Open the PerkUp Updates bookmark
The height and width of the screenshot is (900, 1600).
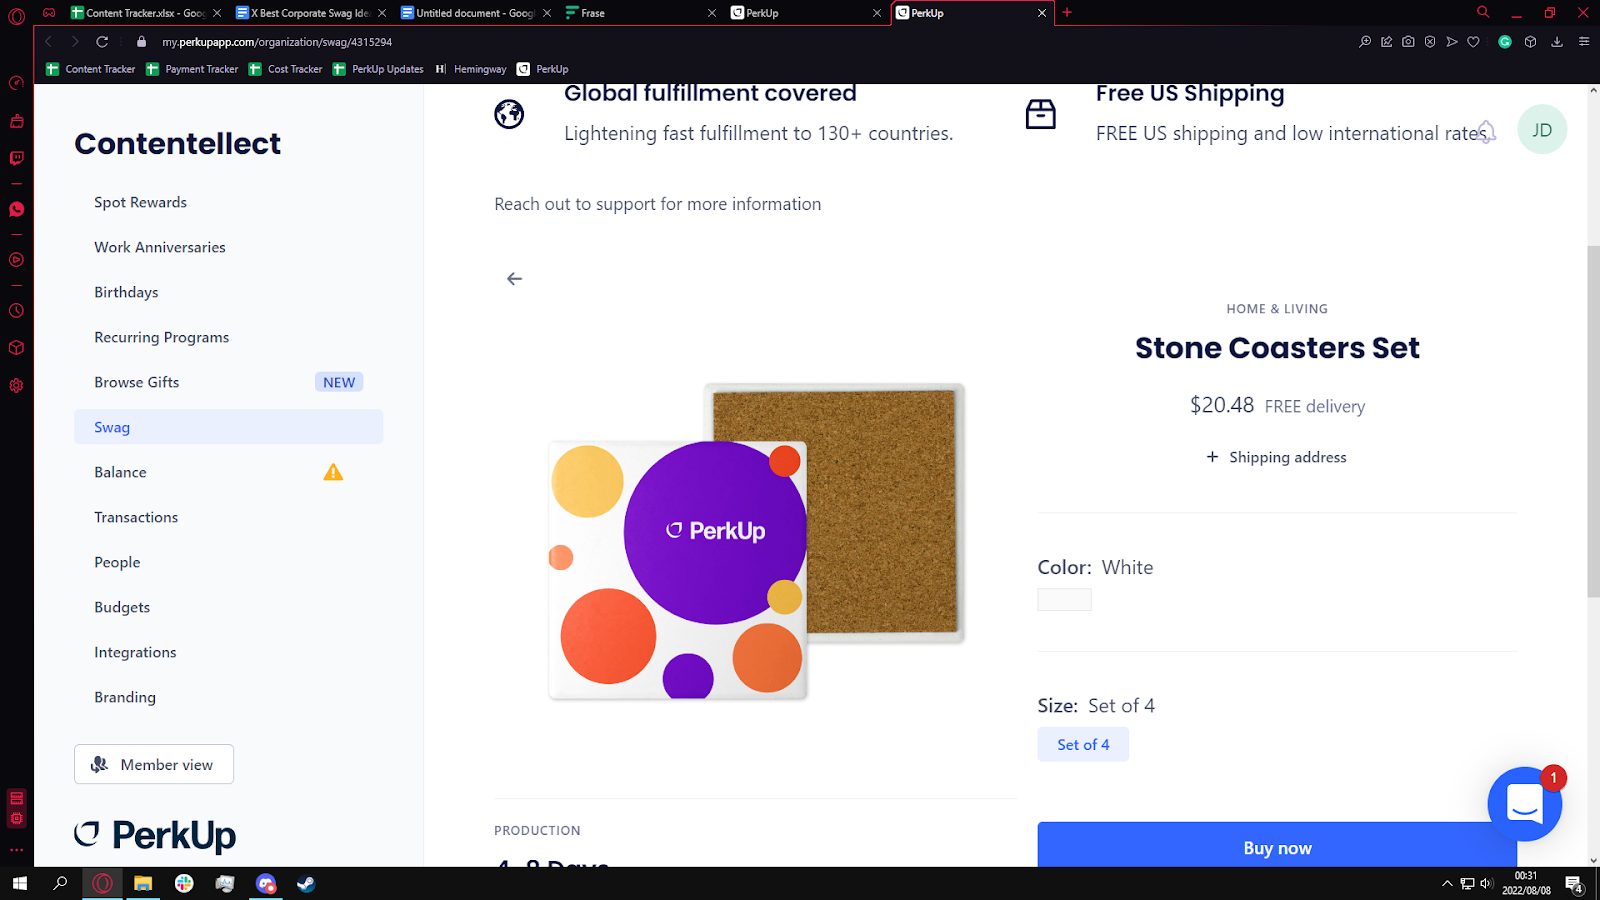(x=378, y=69)
